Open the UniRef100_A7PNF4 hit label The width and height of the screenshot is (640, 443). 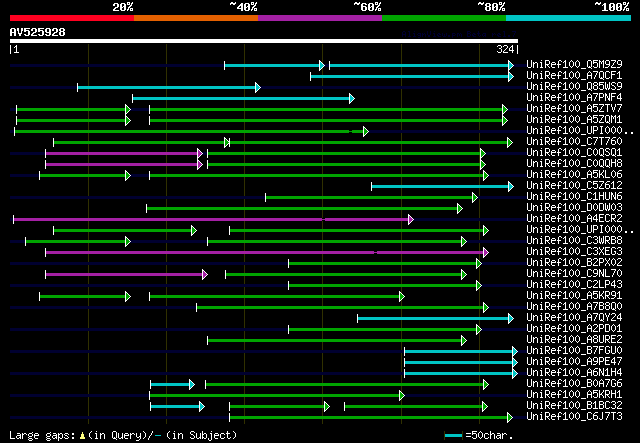pos(574,98)
